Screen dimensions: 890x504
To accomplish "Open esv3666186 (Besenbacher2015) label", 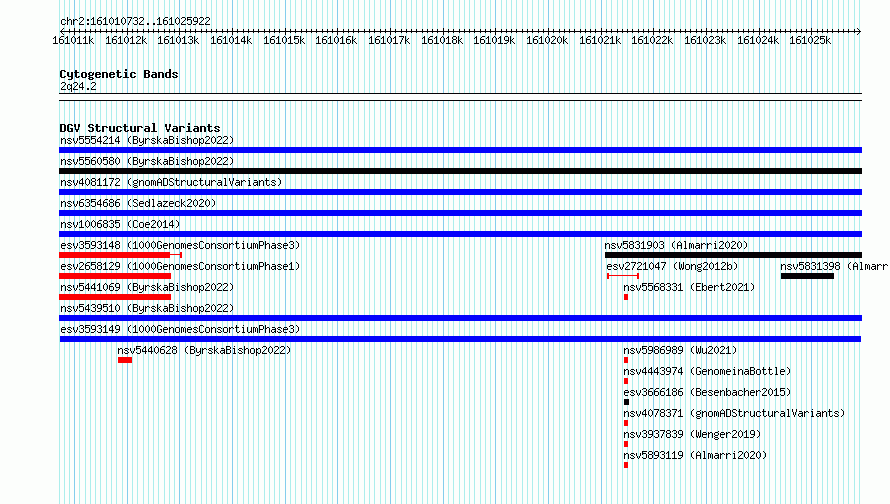I will click(x=707, y=392).
